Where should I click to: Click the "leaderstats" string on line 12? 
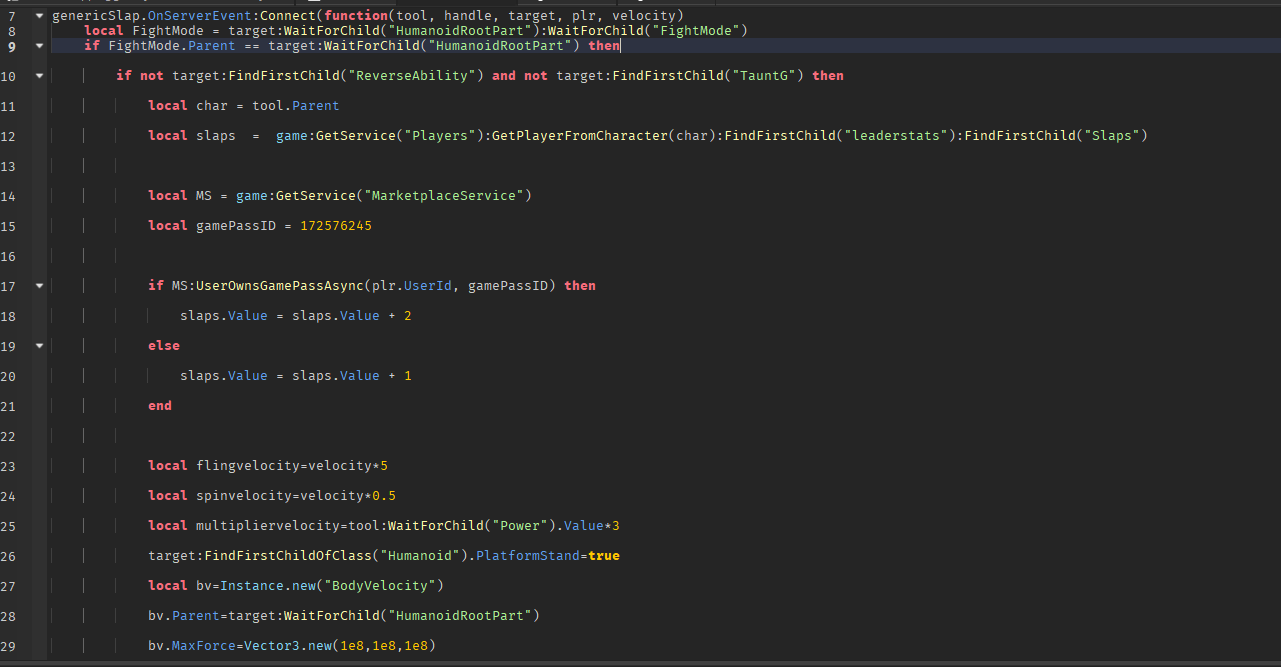click(x=892, y=136)
